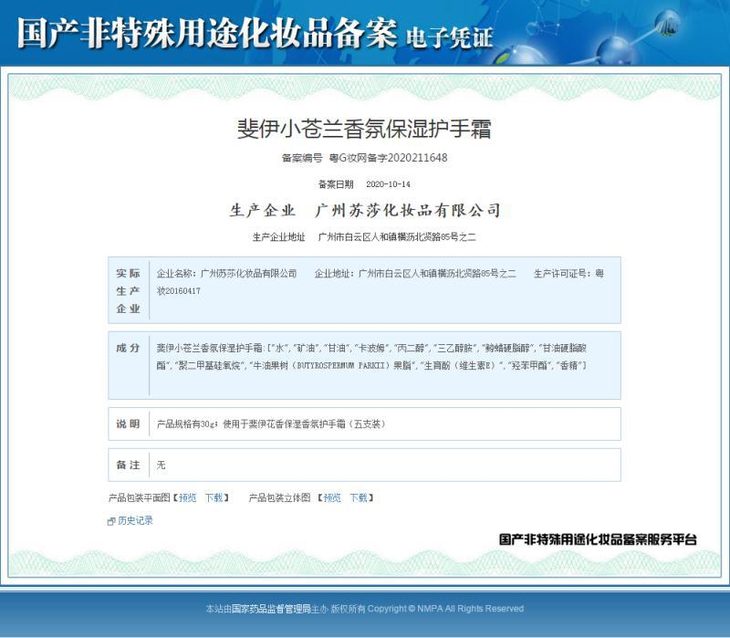
Task: Preview the 产品包装立体图 image
Action: pyautogui.click(x=332, y=498)
